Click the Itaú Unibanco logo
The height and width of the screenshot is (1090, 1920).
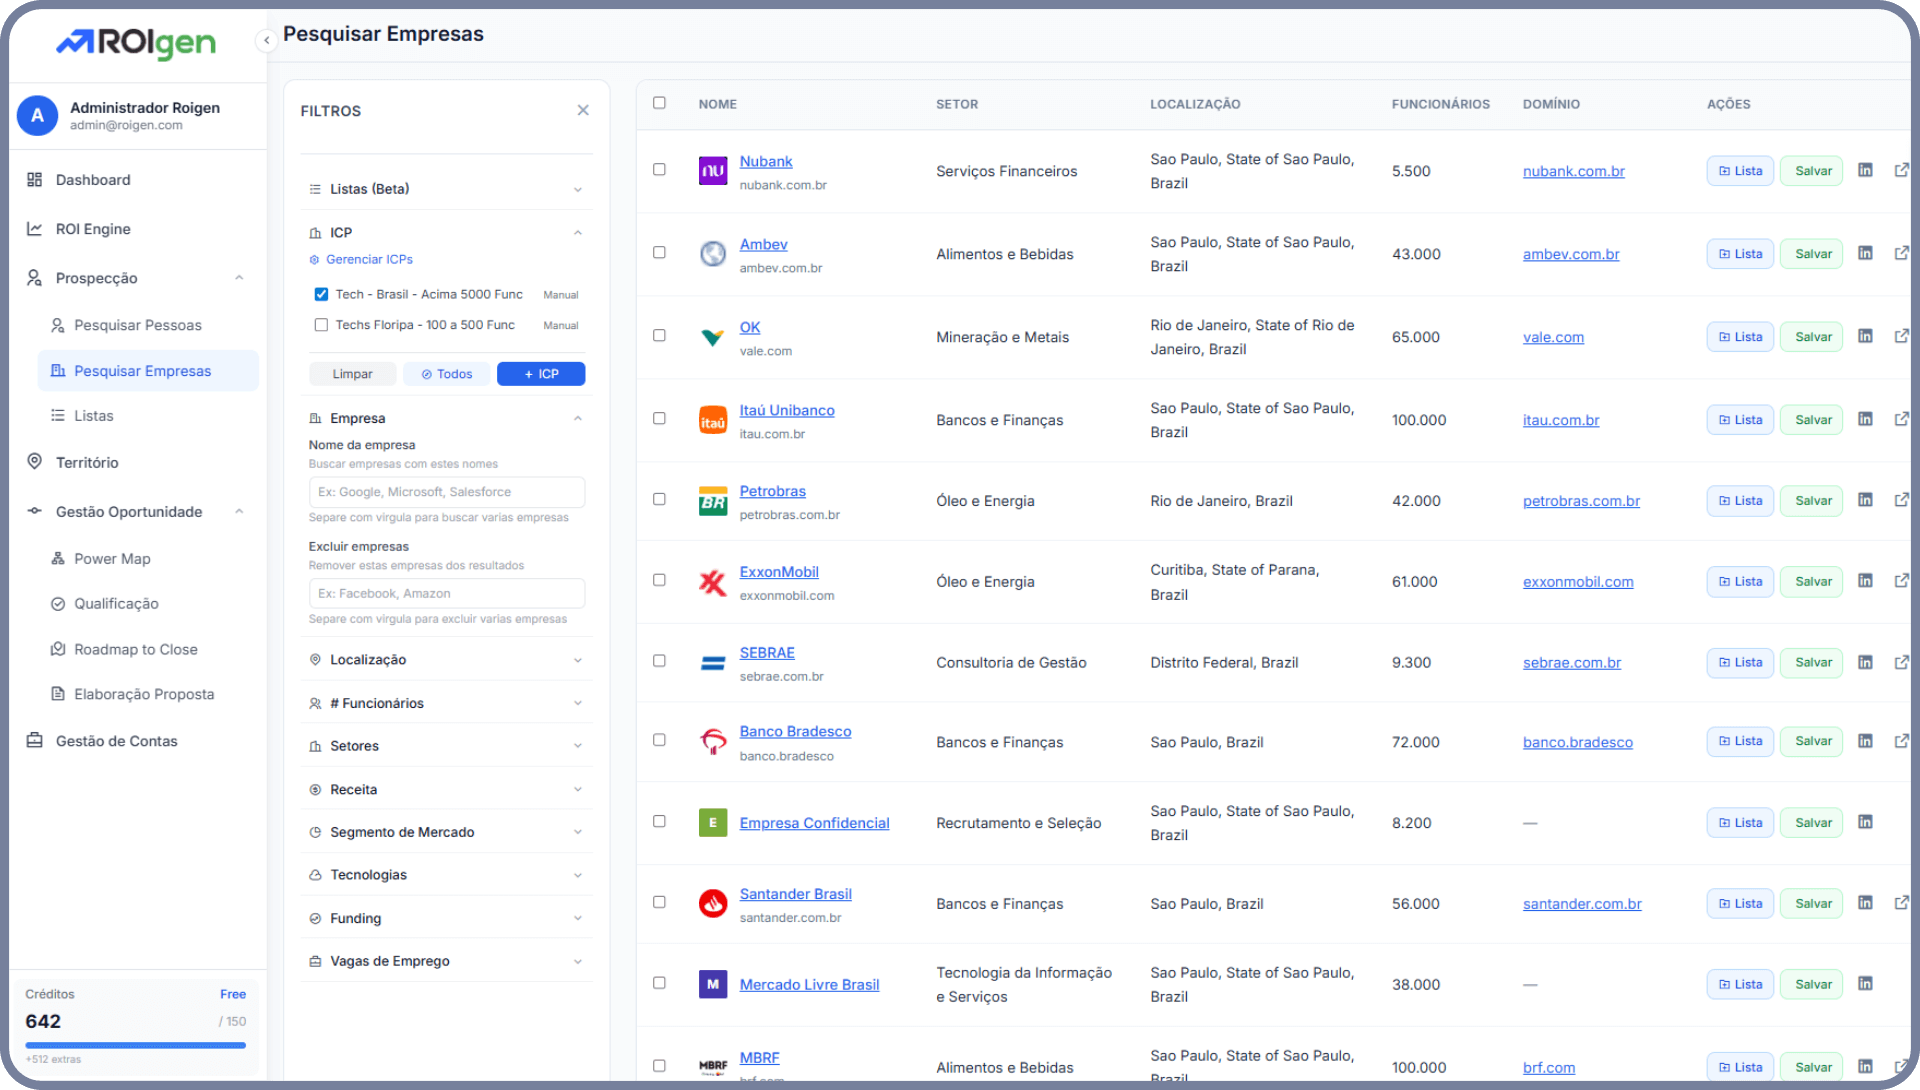click(x=712, y=420)
